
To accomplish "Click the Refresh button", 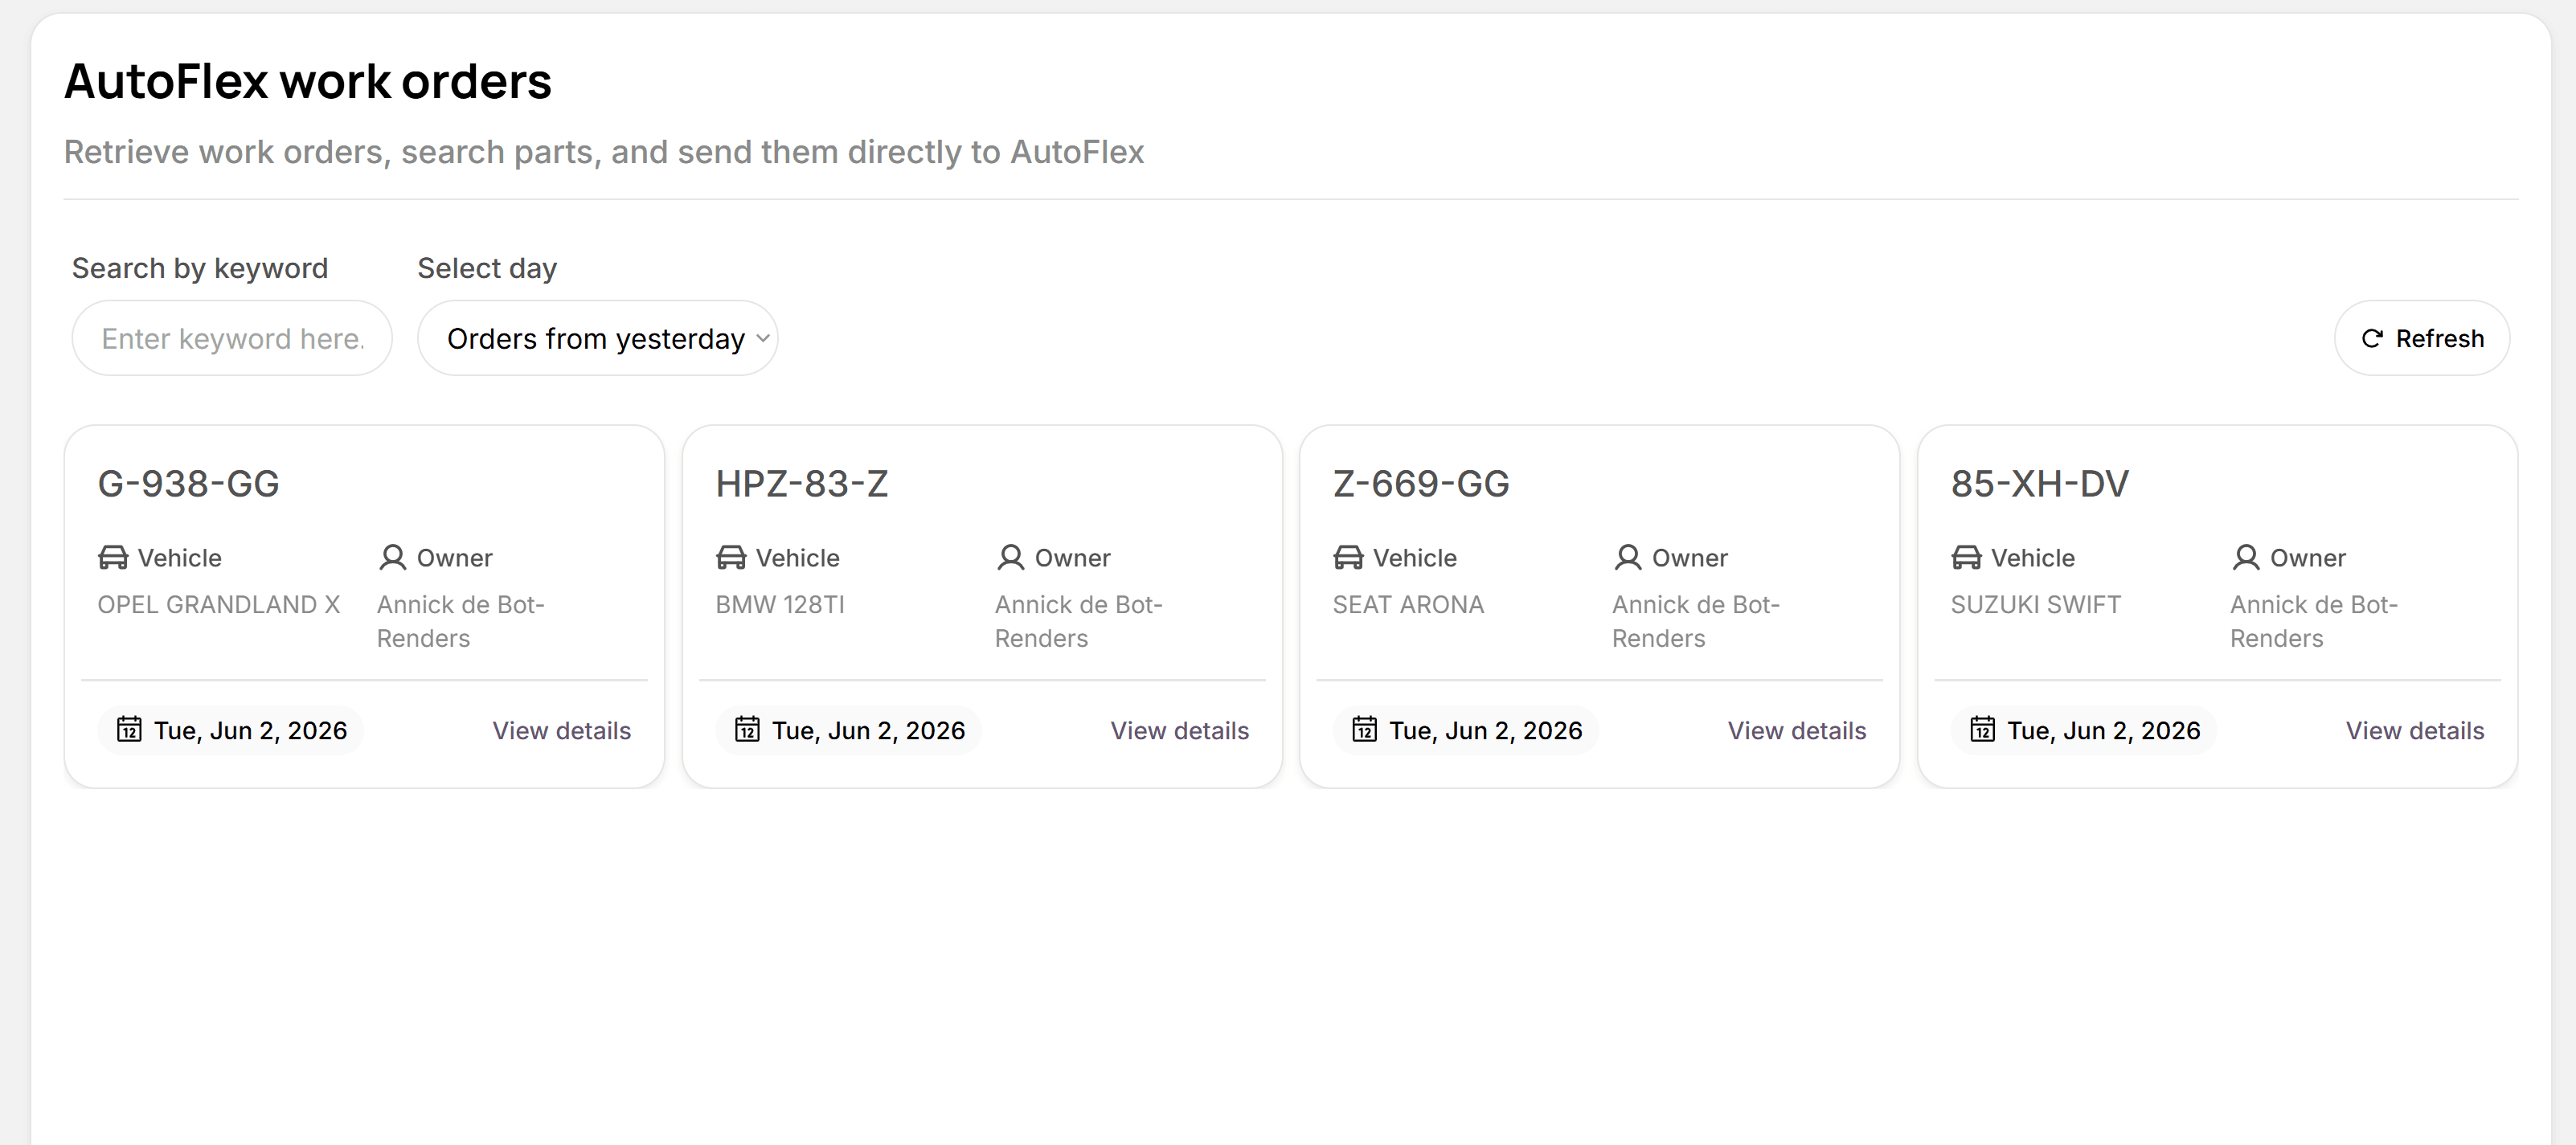I will (2421, 338).
